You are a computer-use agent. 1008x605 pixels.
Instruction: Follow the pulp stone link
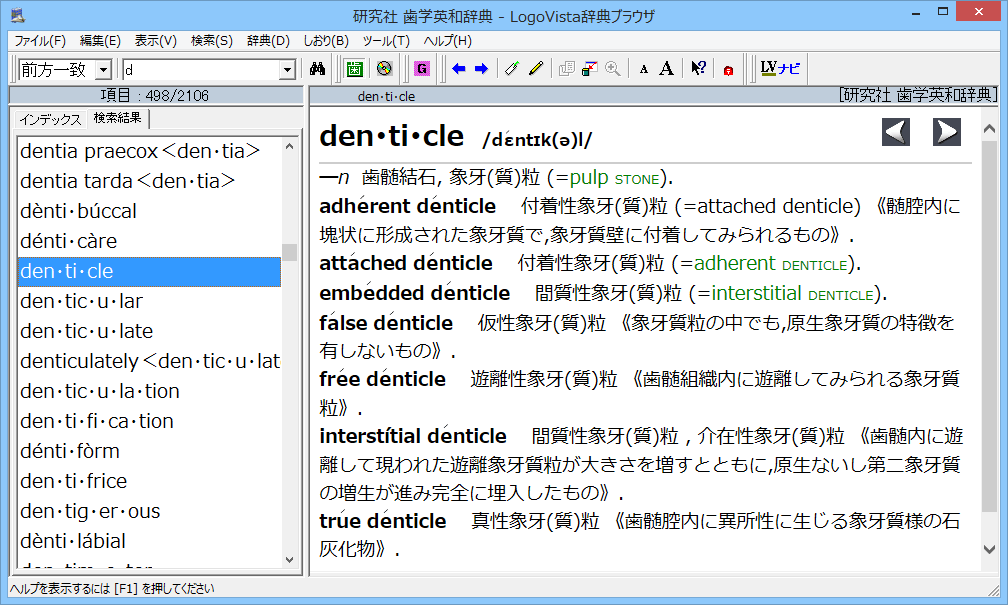(615, 178)
